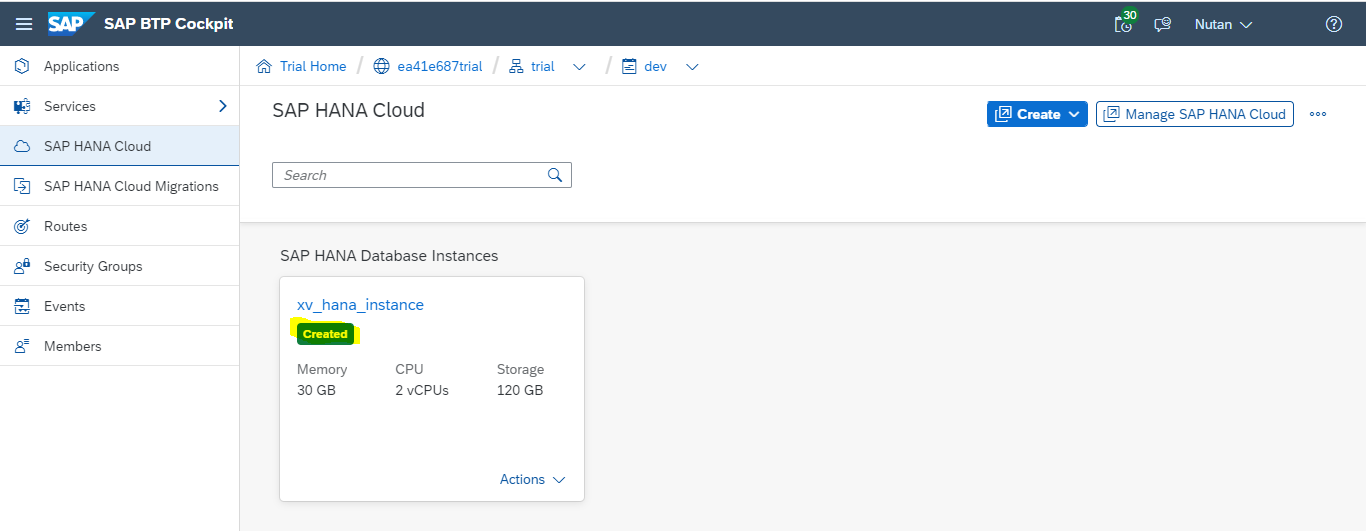Open the hamburger navigation menu
The image size is (1366, 531).
point(24,24)
